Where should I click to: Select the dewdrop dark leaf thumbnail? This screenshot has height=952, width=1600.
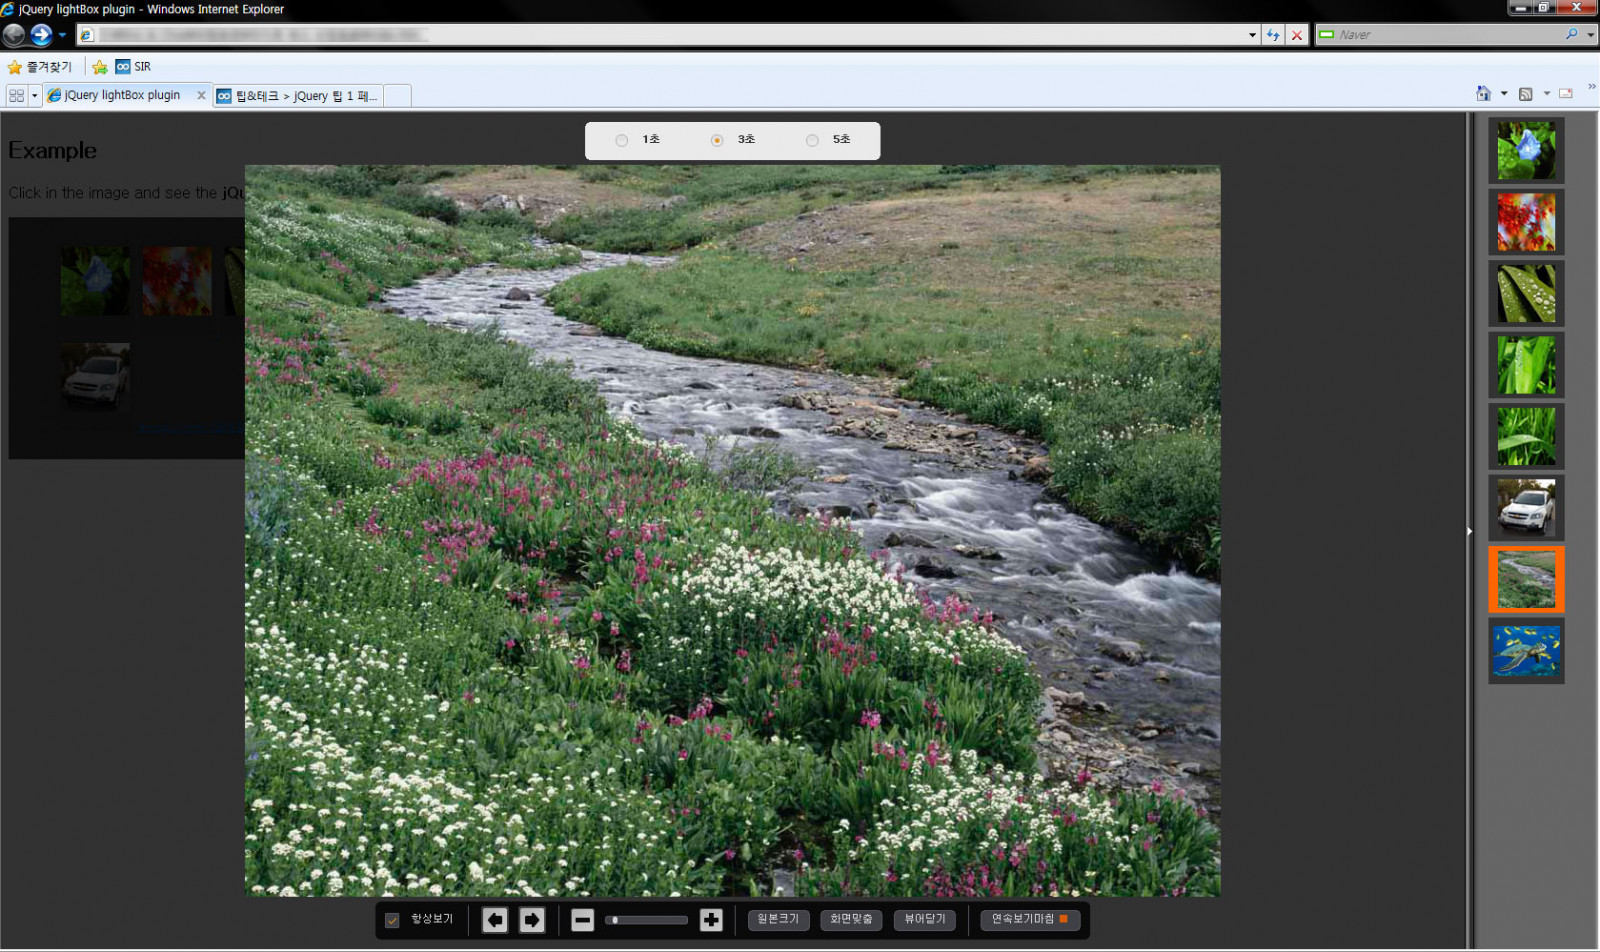point(1526,294)
